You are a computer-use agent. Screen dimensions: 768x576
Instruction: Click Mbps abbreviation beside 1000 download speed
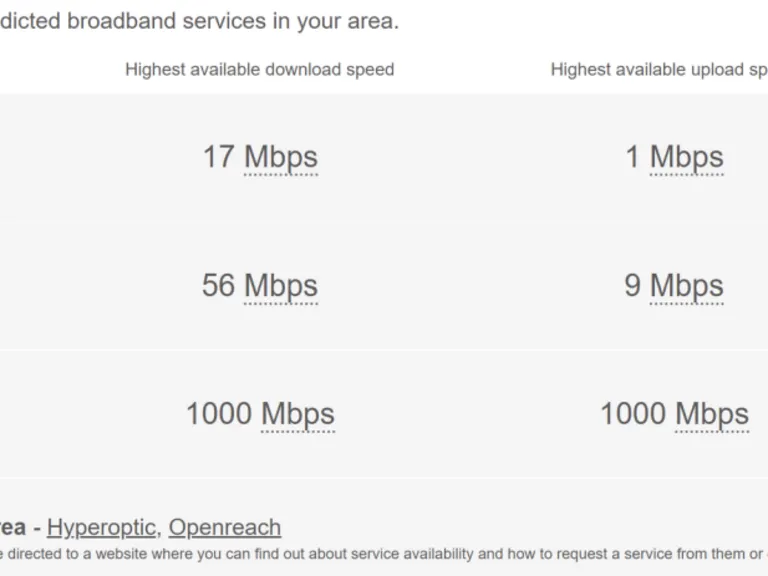[298, 413]
